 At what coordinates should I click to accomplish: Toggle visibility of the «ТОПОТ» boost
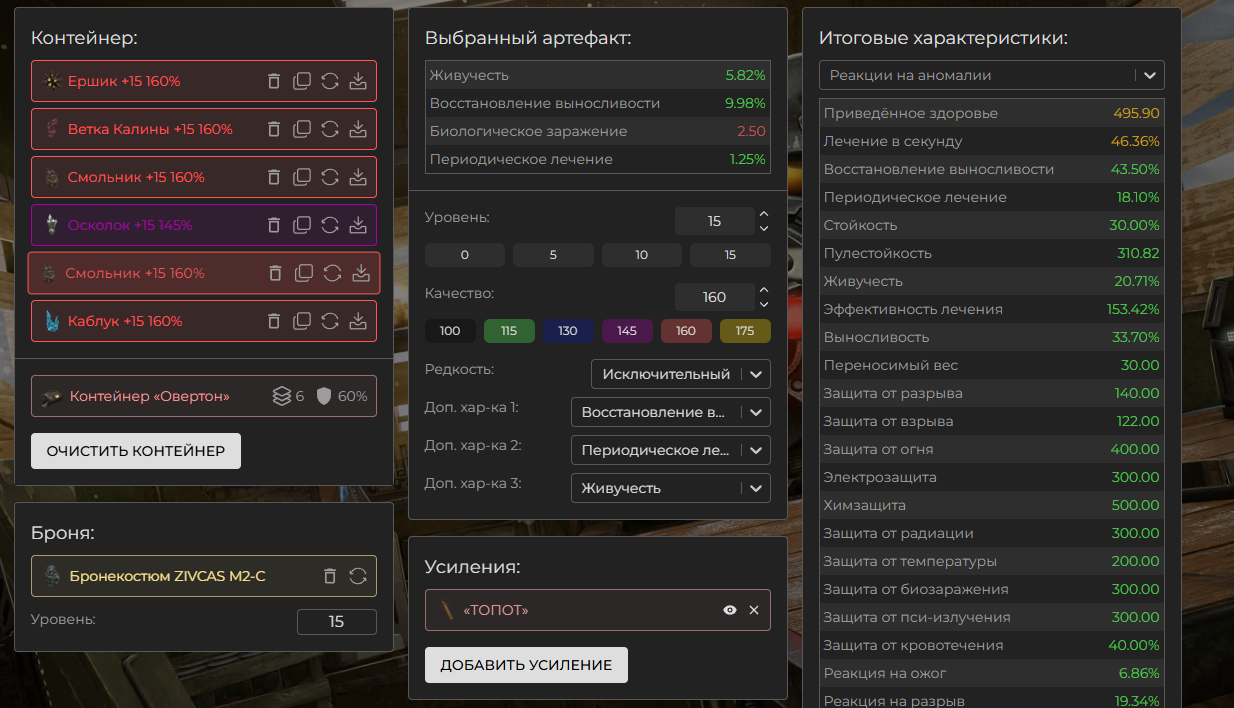pyautogui.click(x=730, y=610)
